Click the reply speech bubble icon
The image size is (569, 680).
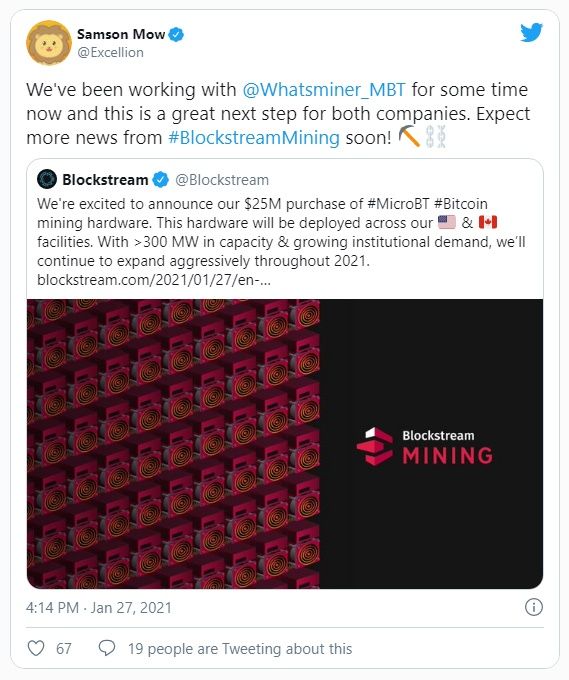pyautogui.click(x=107, y=648)
